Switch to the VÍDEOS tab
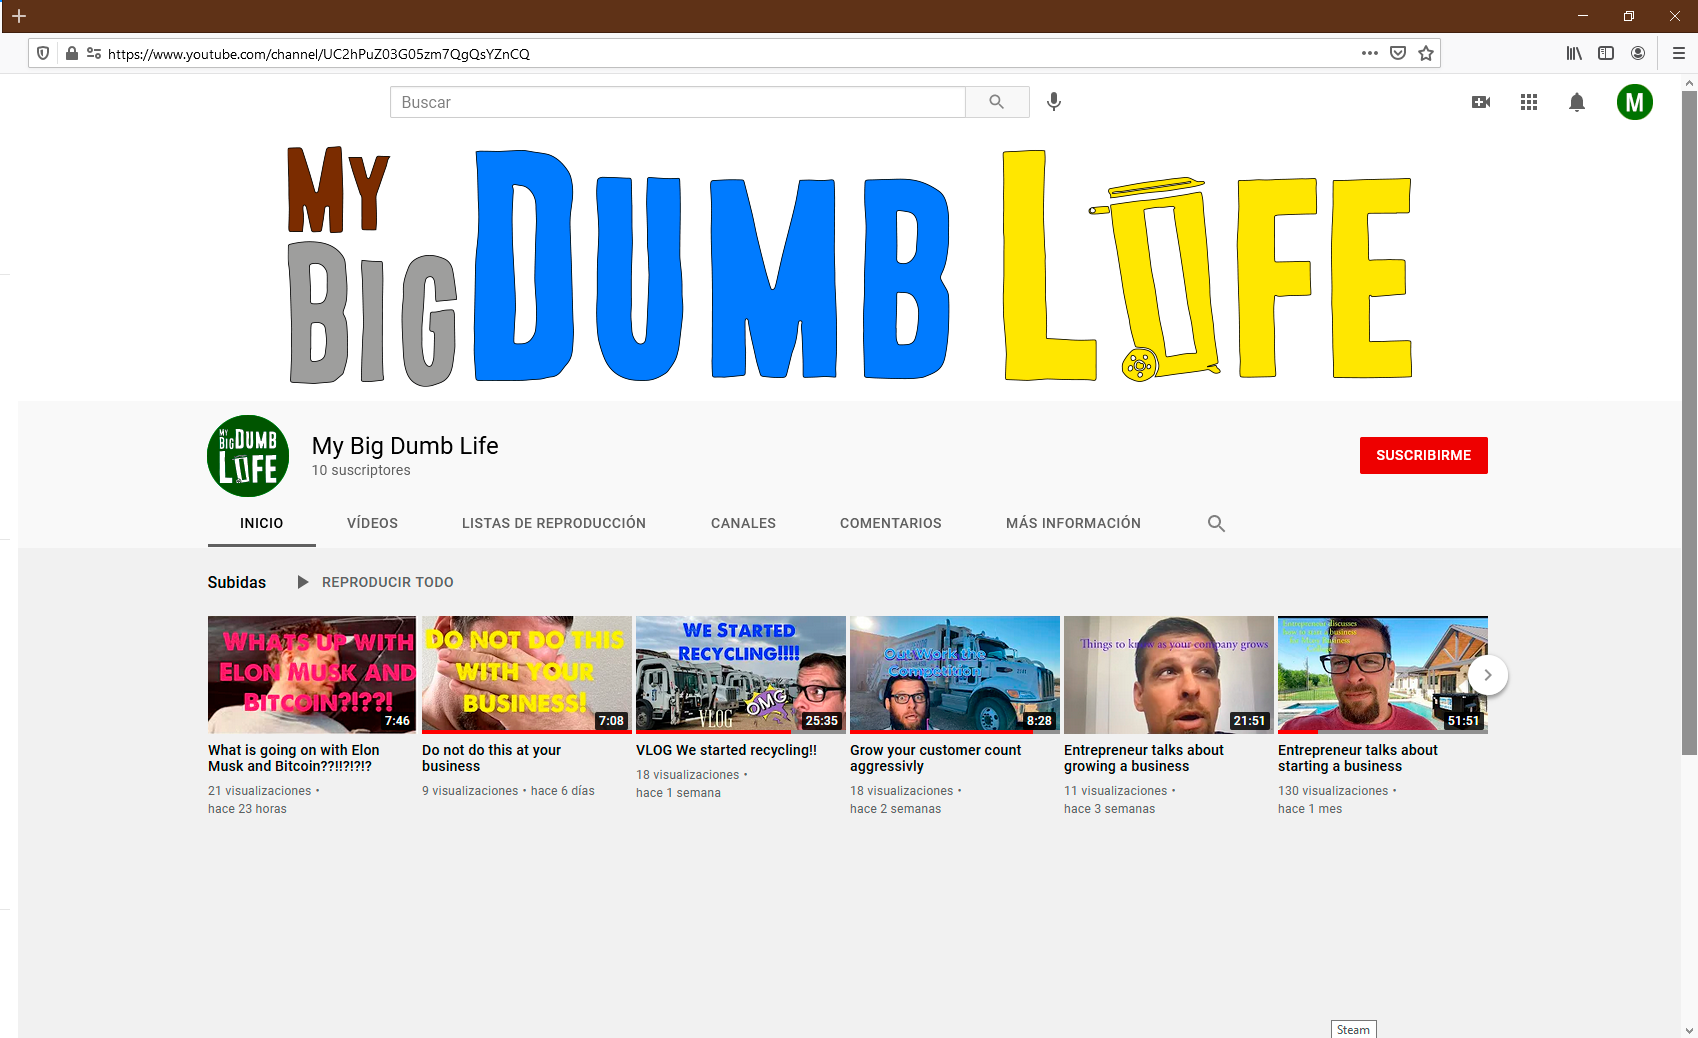Image resolution: width=1698 pixels, height=1038 pixels. tap(372, 523)
